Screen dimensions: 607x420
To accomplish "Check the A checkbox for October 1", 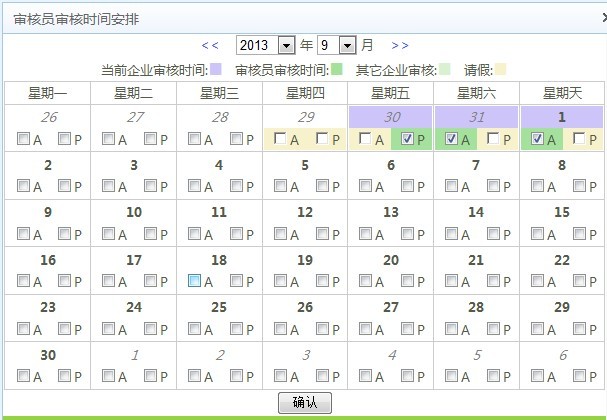I will pos(108,375).
